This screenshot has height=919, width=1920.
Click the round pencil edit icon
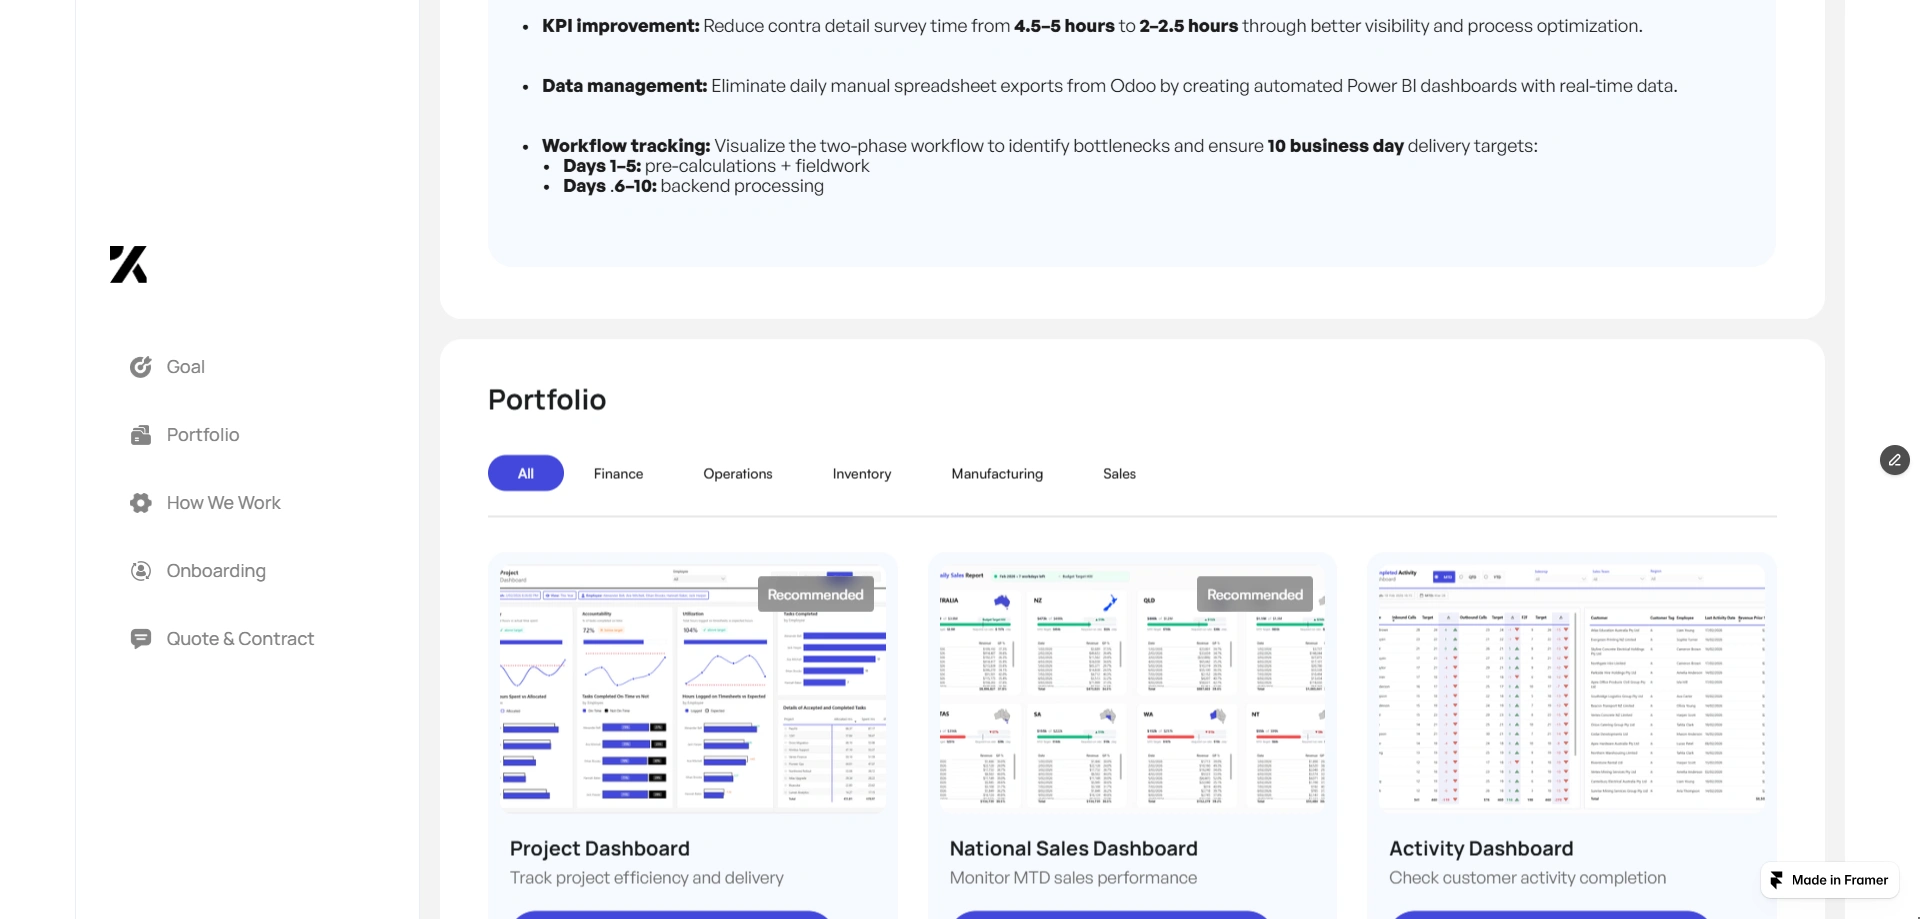tap(1895, 460)
